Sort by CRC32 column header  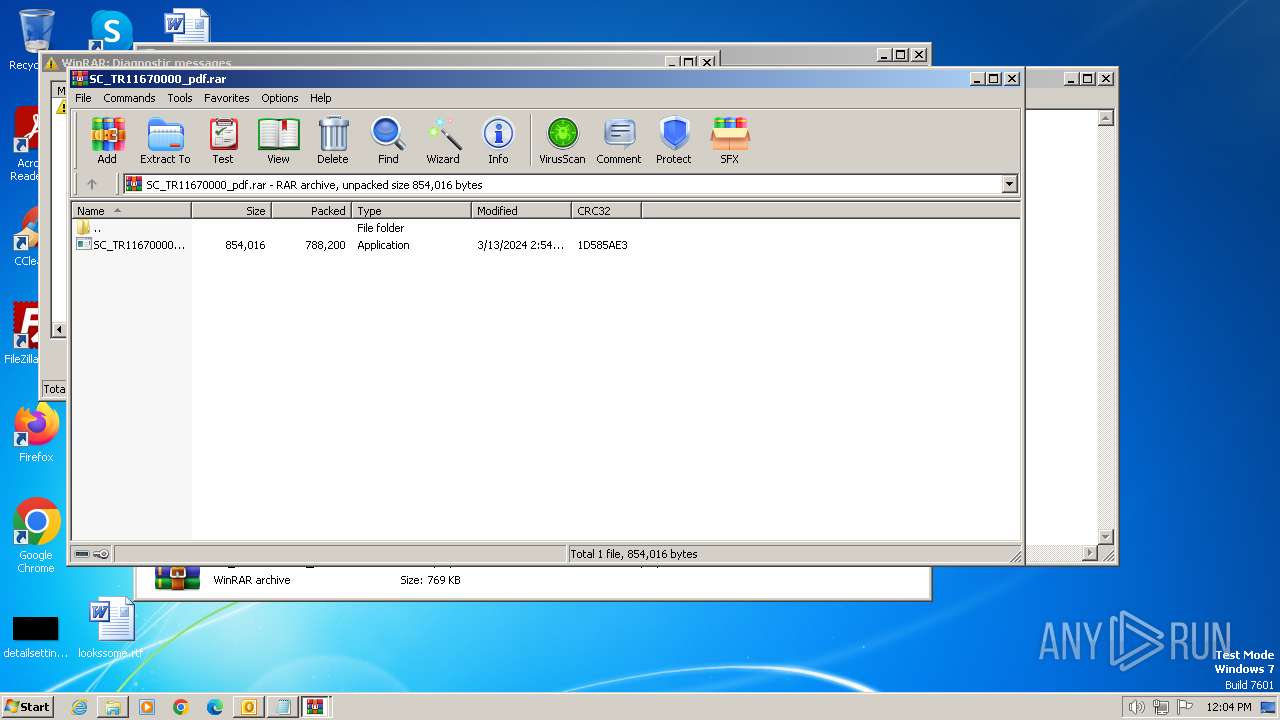[x=606, y=211]
